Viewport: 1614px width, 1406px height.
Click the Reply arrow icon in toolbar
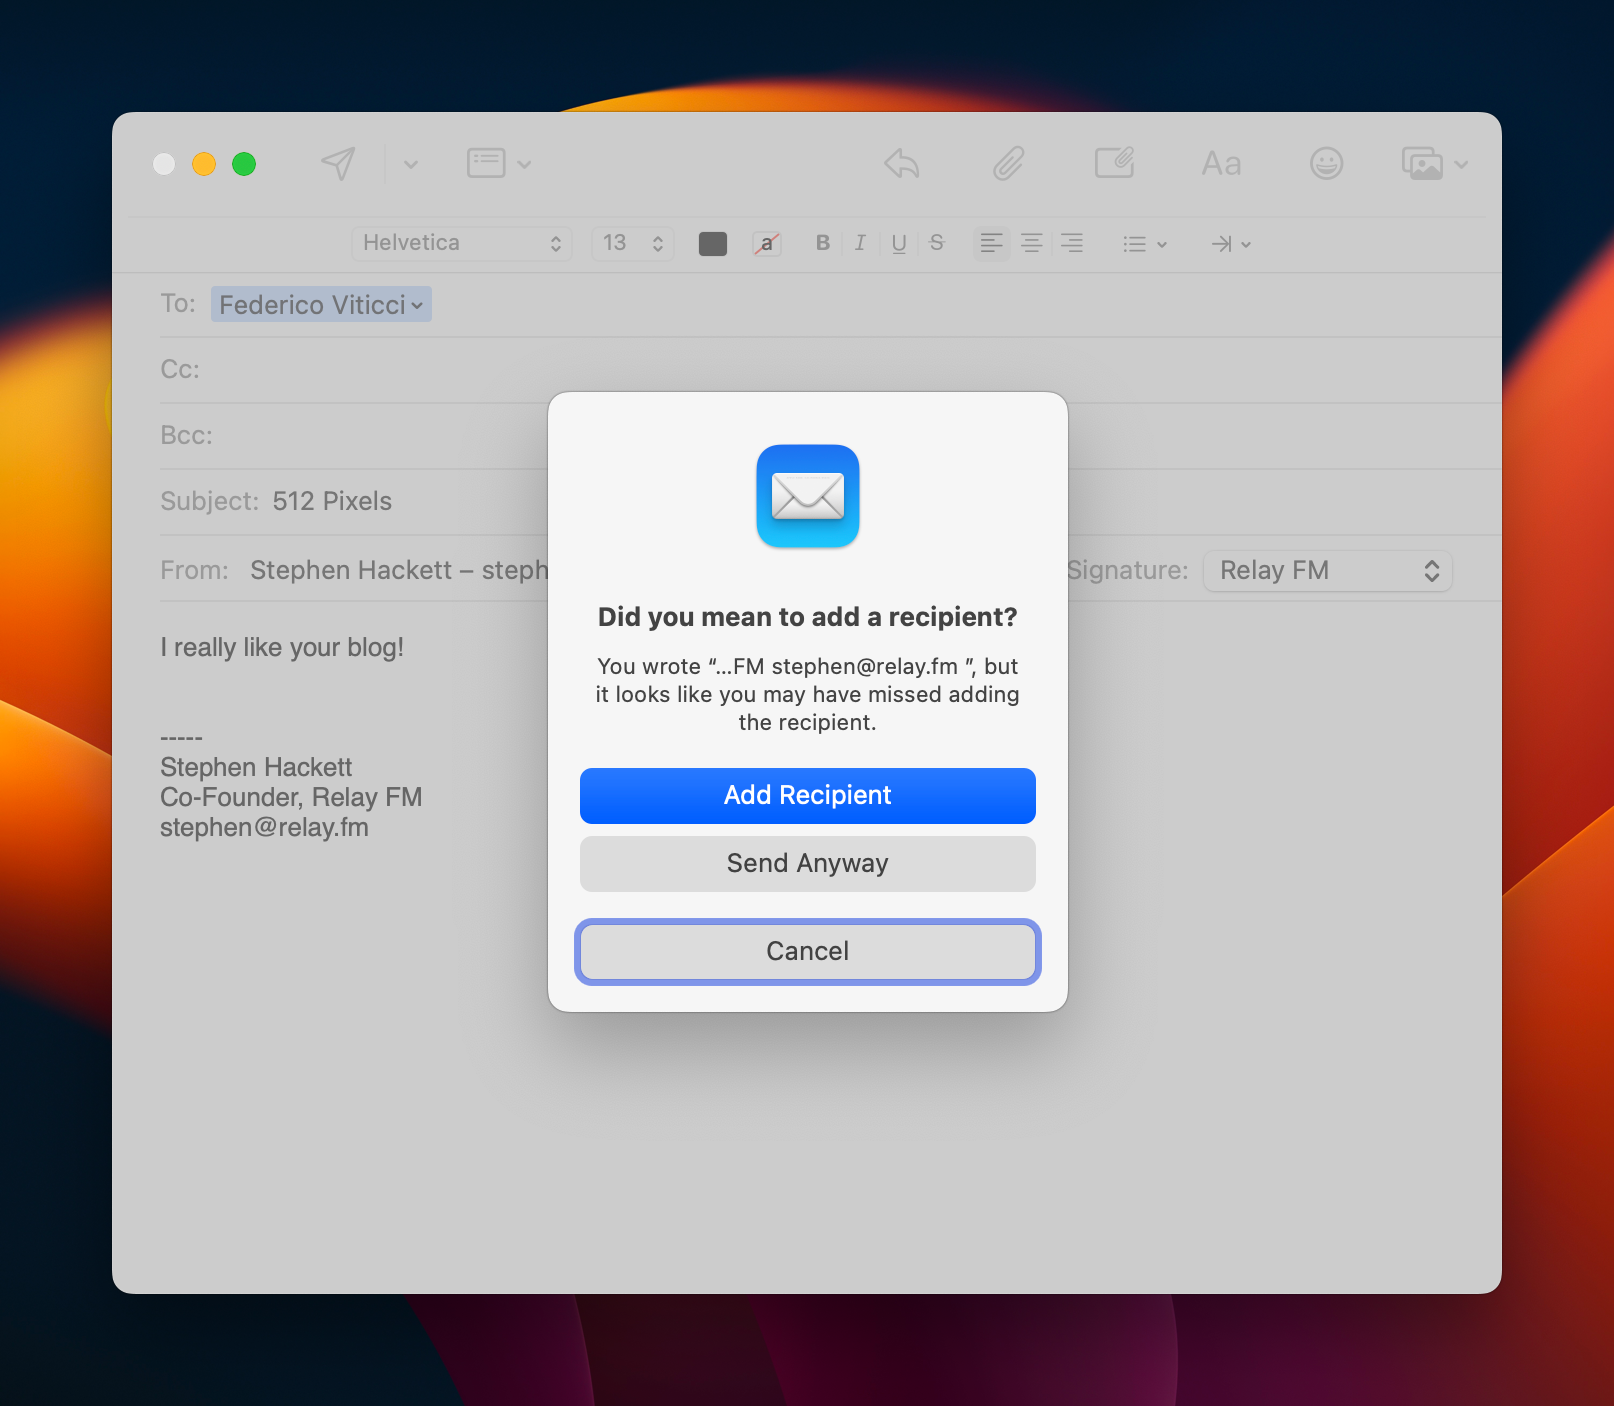pyautogui.click(x=902, y=163)
